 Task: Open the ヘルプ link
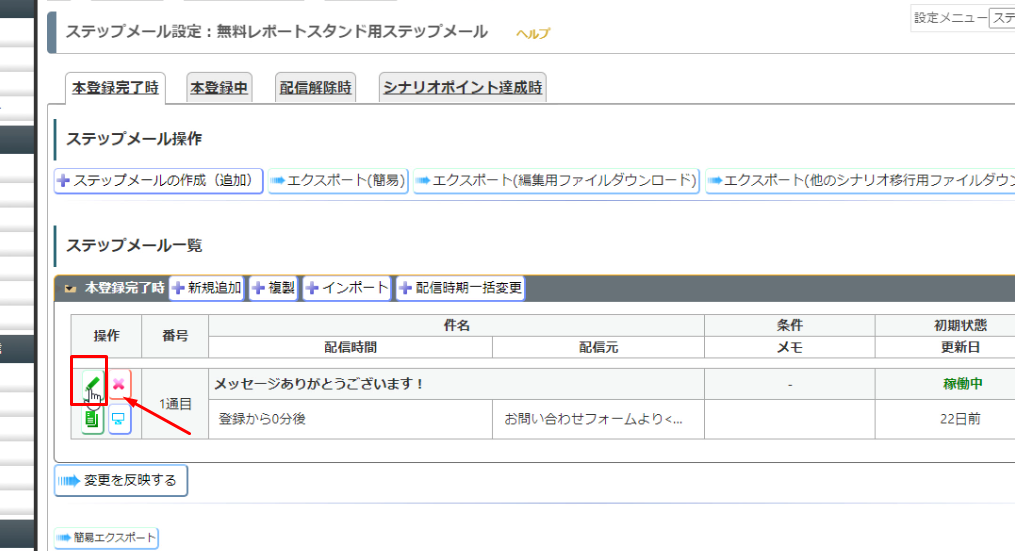[533, 34]
